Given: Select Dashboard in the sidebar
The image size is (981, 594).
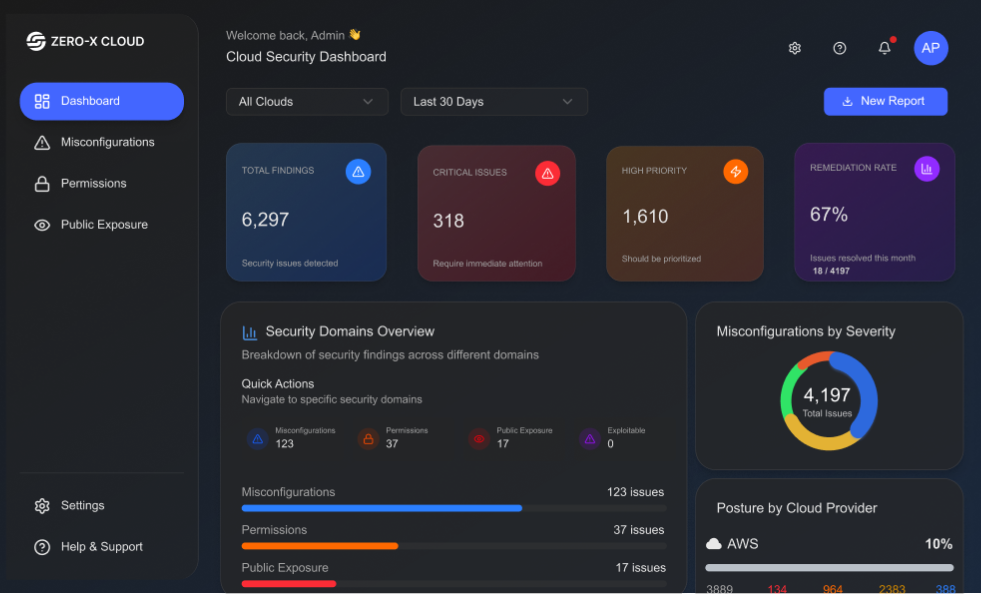Looking at the screenshot, I should 102,101.
